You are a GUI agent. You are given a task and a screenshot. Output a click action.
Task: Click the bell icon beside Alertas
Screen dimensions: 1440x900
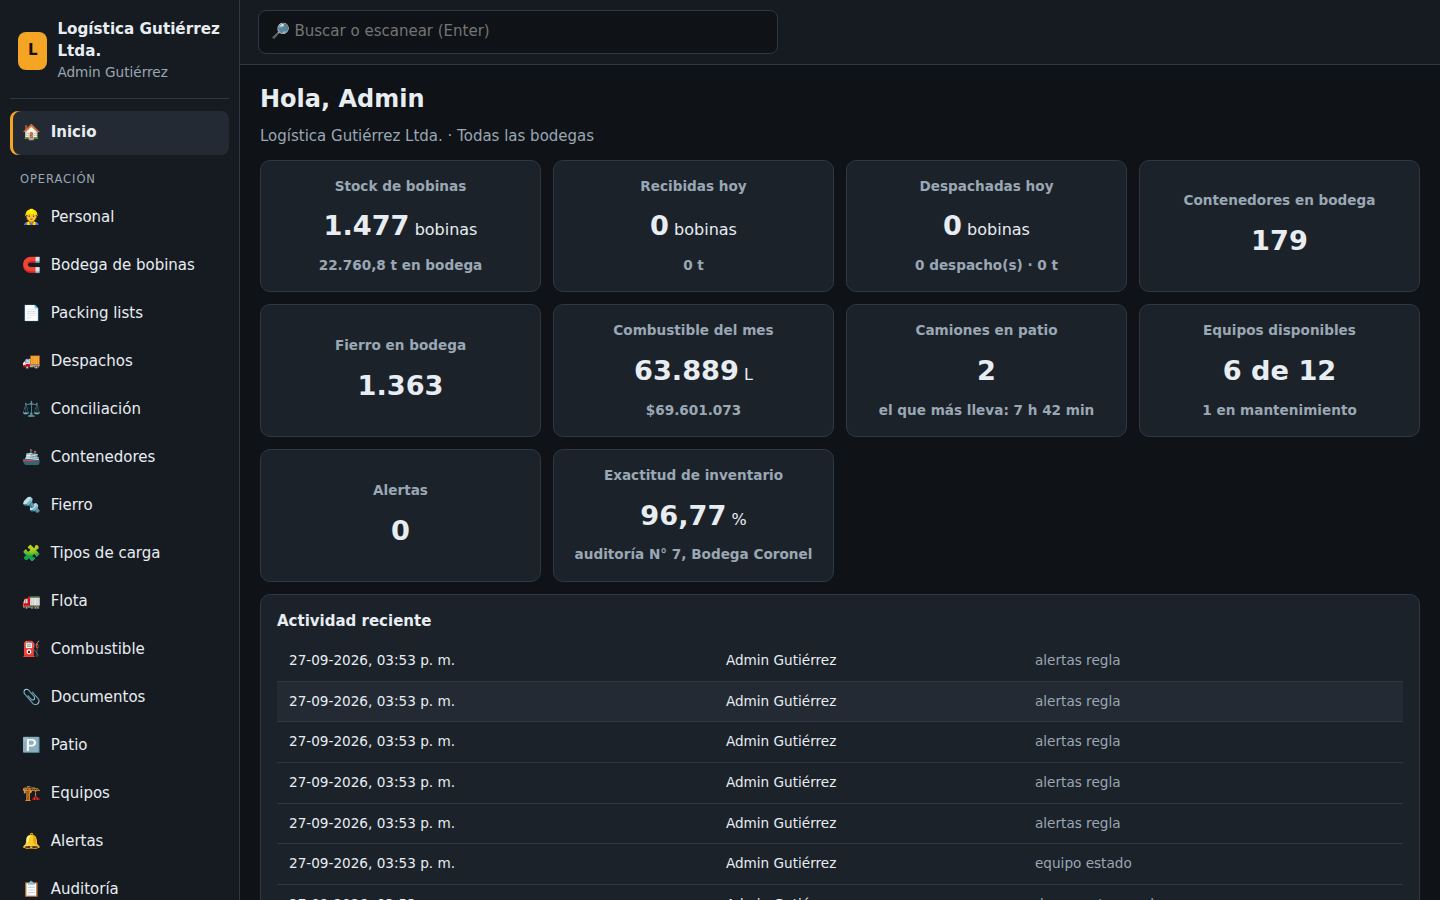(x=31, y=841)
